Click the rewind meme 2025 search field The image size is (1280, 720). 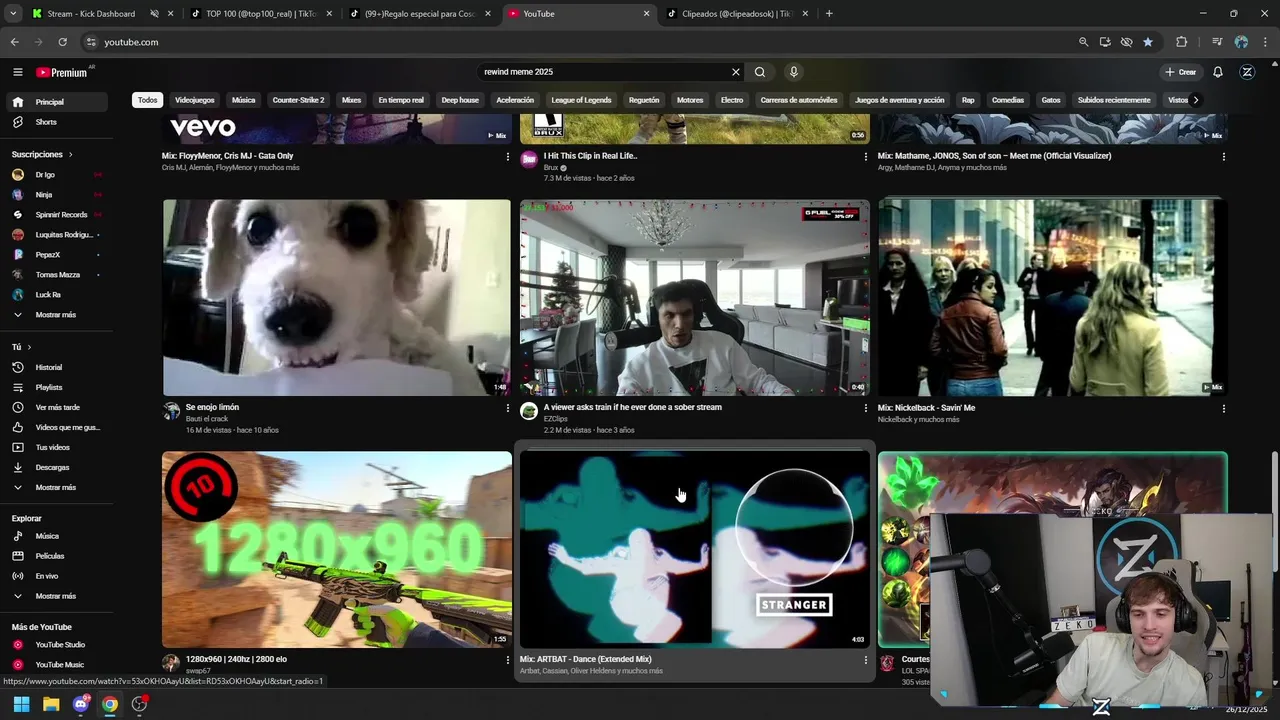click(605, 72)
